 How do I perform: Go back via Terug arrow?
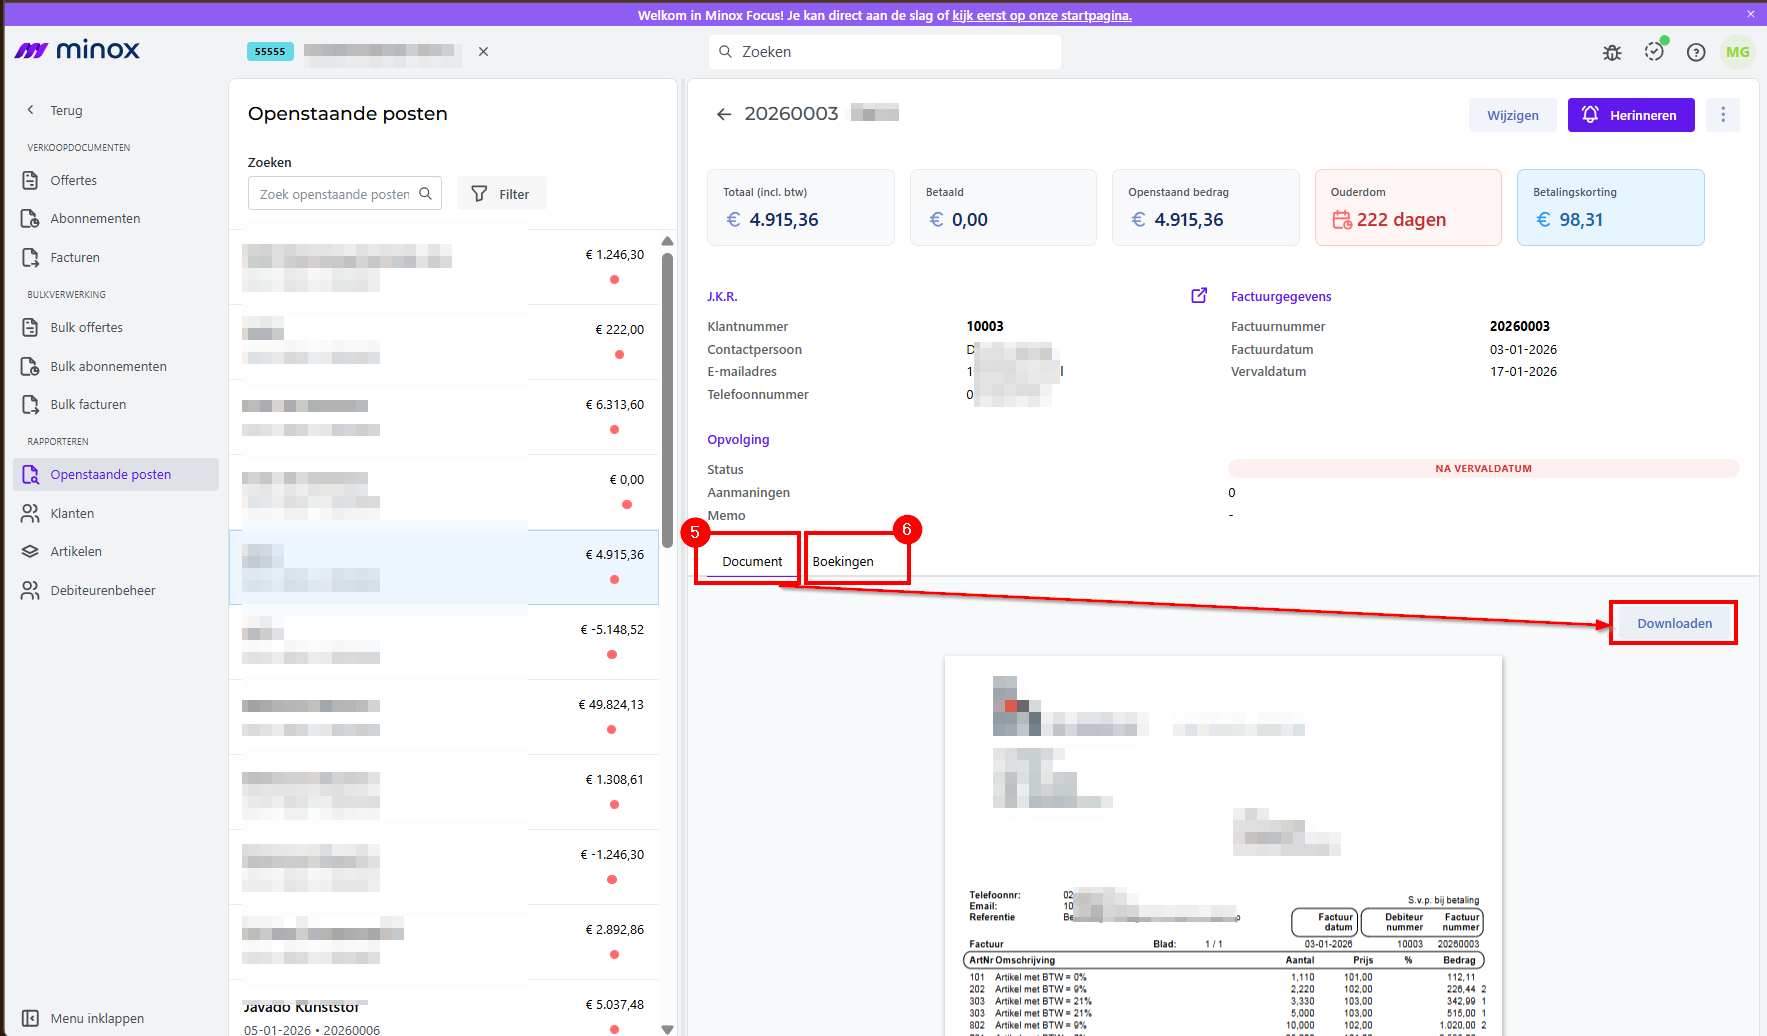click(31, 110)
